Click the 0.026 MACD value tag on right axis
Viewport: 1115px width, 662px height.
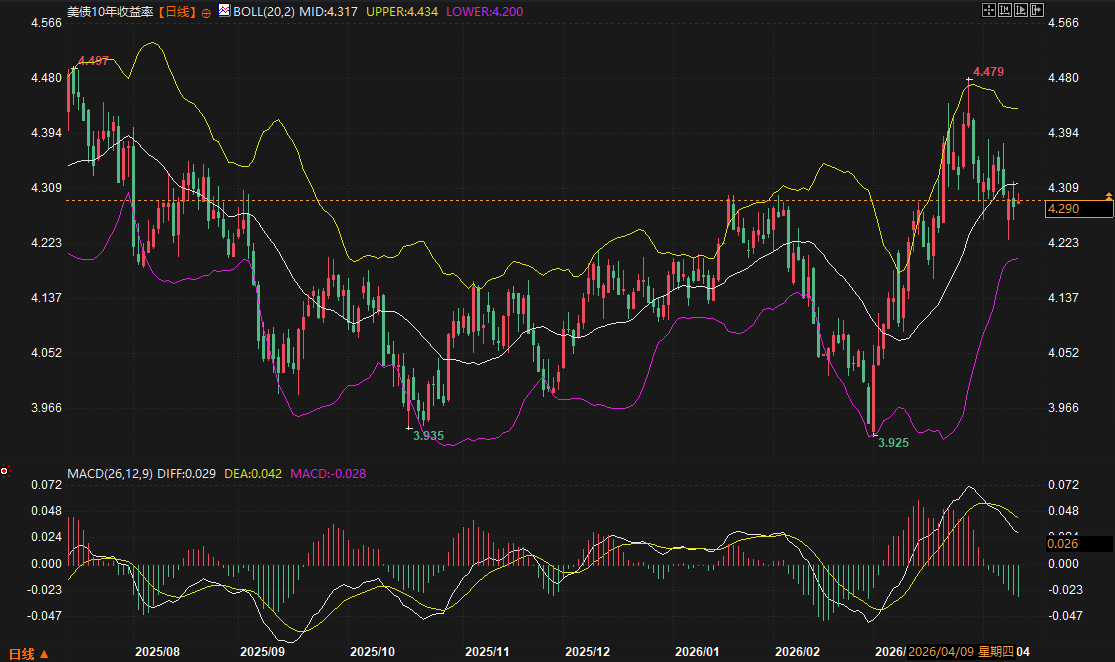pyautogui.click(x=1077, y=544)
